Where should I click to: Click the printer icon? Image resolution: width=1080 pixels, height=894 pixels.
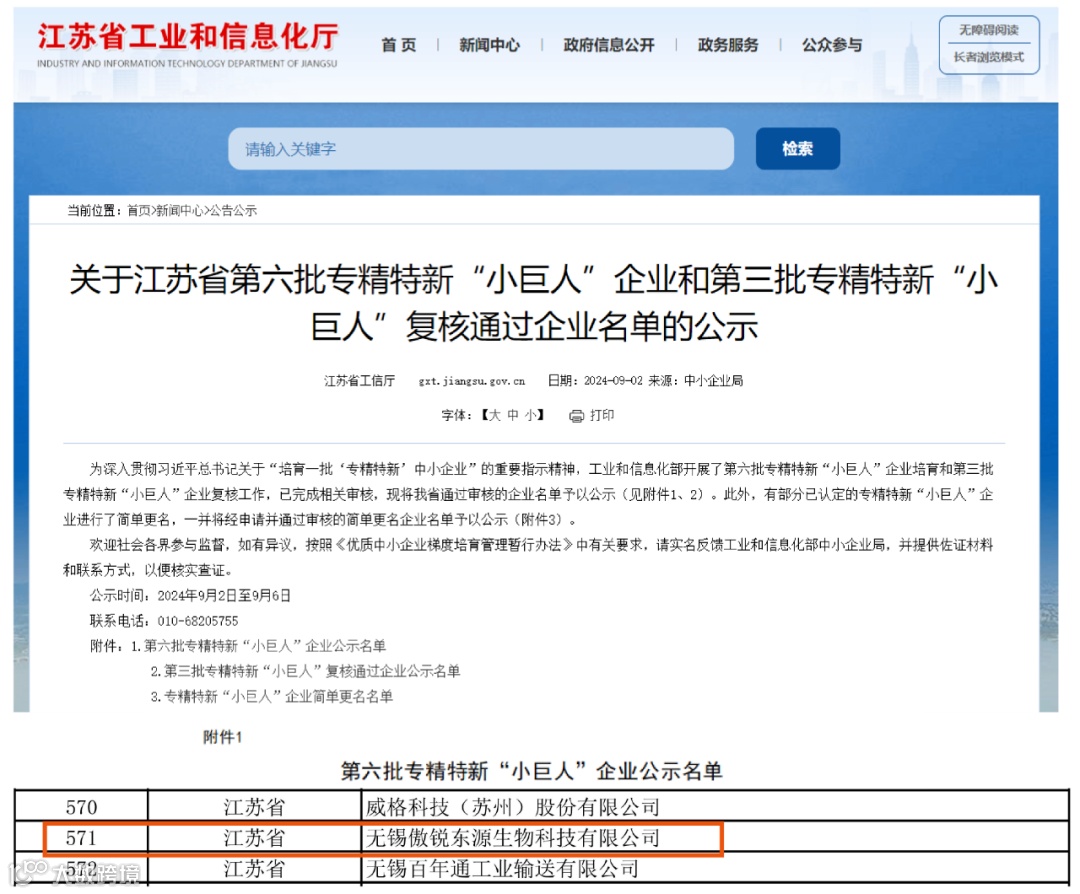pos(577,416)
